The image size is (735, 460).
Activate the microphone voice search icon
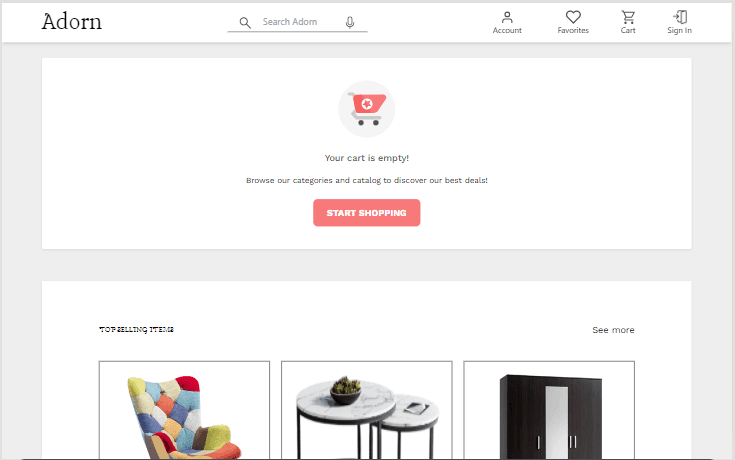tap(350, 22)
